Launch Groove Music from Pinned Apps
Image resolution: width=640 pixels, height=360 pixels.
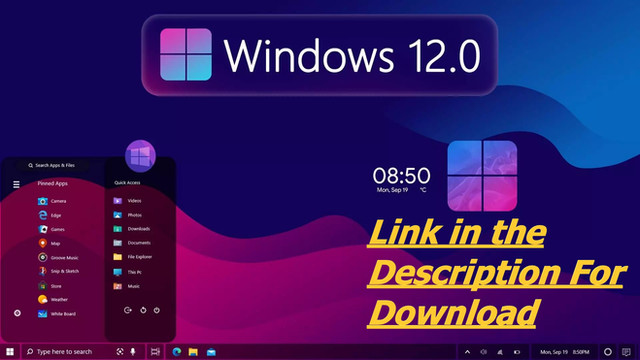[x=58, y=258]
